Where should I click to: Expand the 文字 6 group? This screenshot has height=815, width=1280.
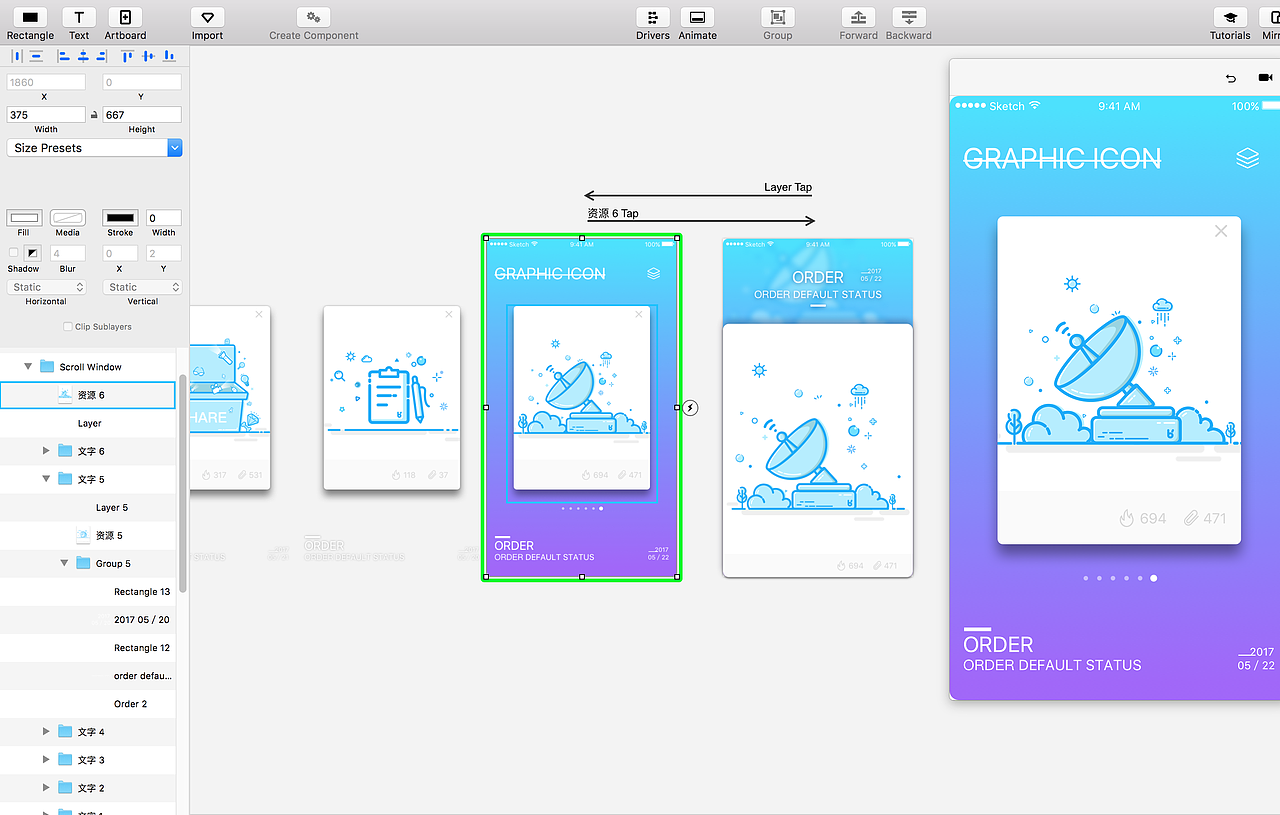point(46,451)
